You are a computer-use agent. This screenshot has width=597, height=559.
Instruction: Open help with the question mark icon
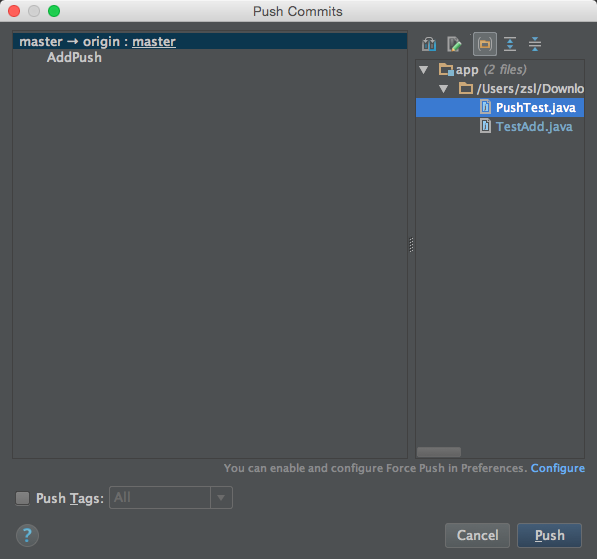coord(27,535)
